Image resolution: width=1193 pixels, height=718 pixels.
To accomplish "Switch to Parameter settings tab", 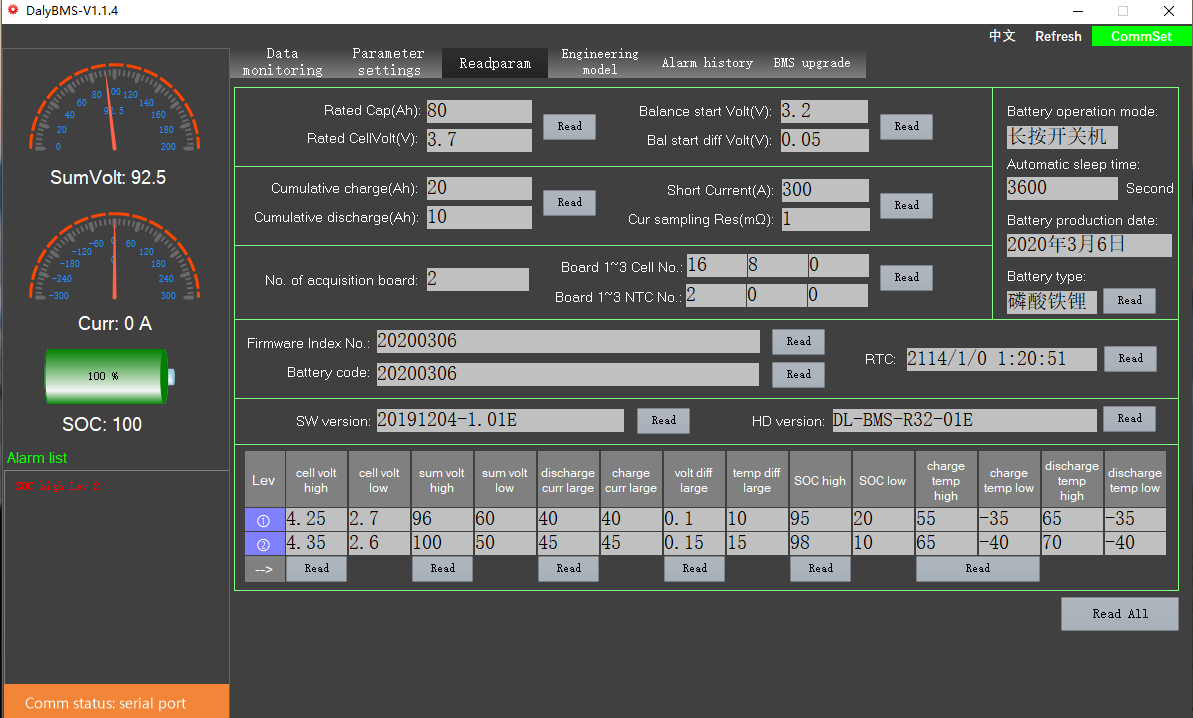I will click(388, 62).
